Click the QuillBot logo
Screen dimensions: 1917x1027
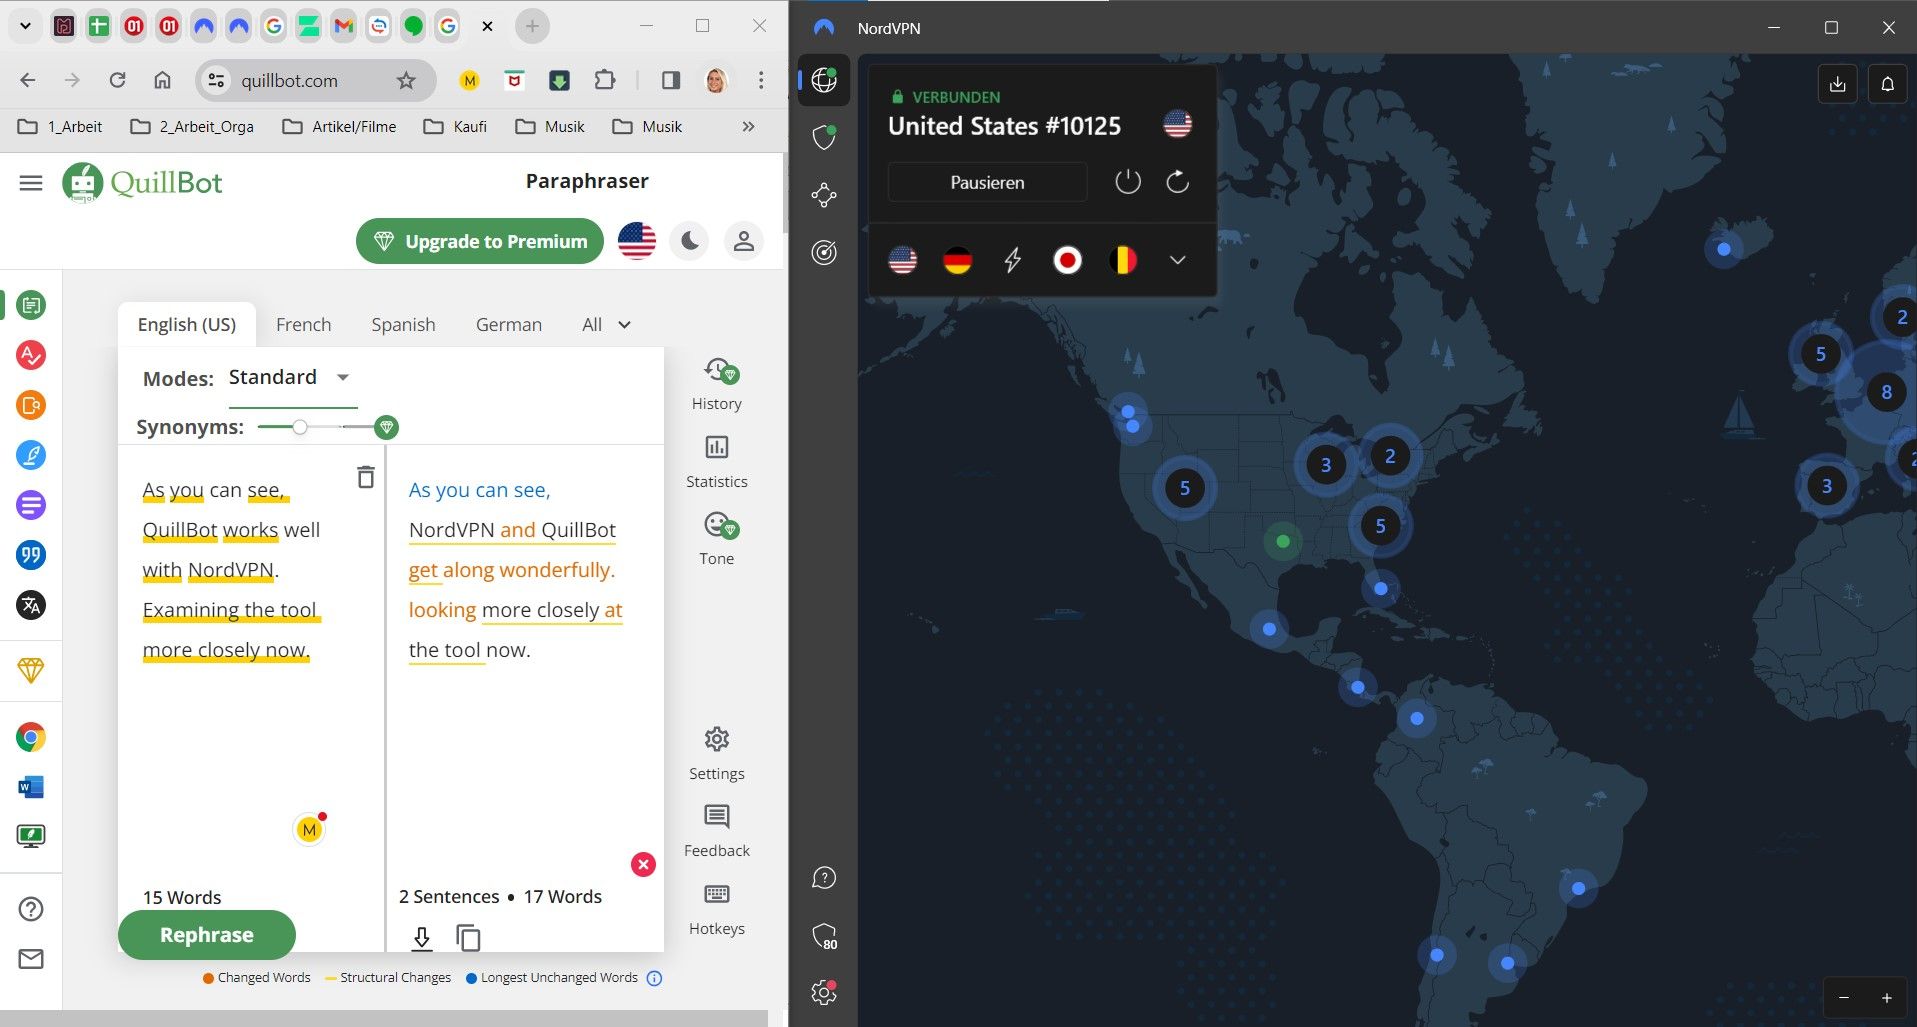pos(142,183)
